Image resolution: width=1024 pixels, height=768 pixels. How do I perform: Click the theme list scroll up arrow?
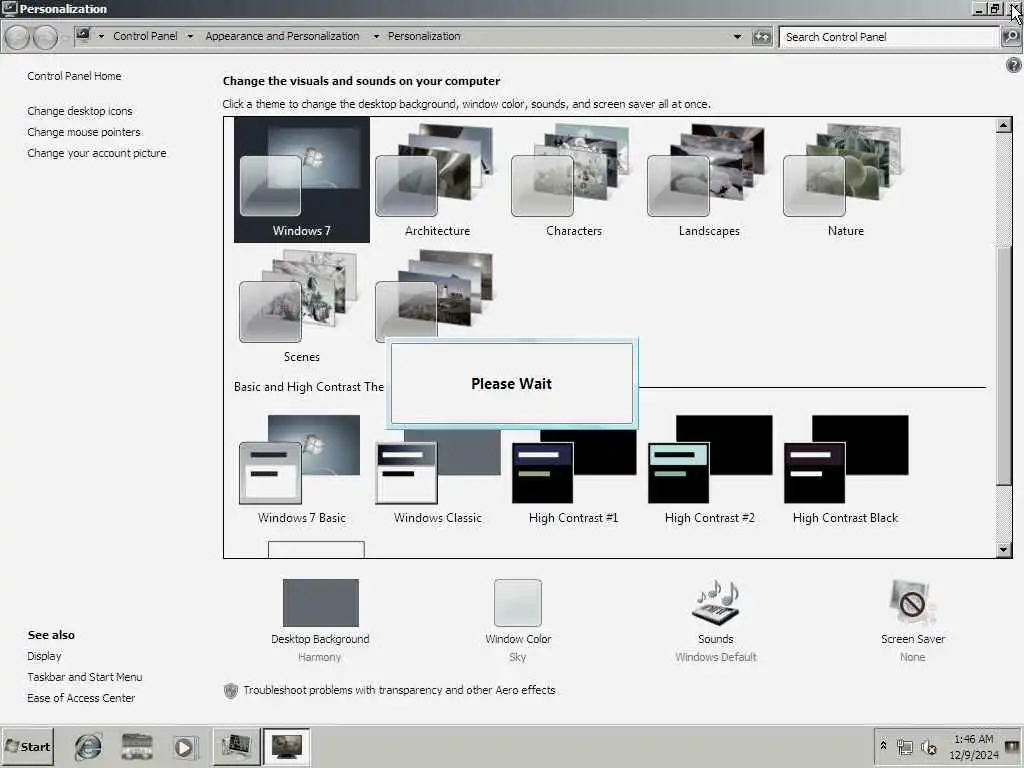tap(1004, 125)
